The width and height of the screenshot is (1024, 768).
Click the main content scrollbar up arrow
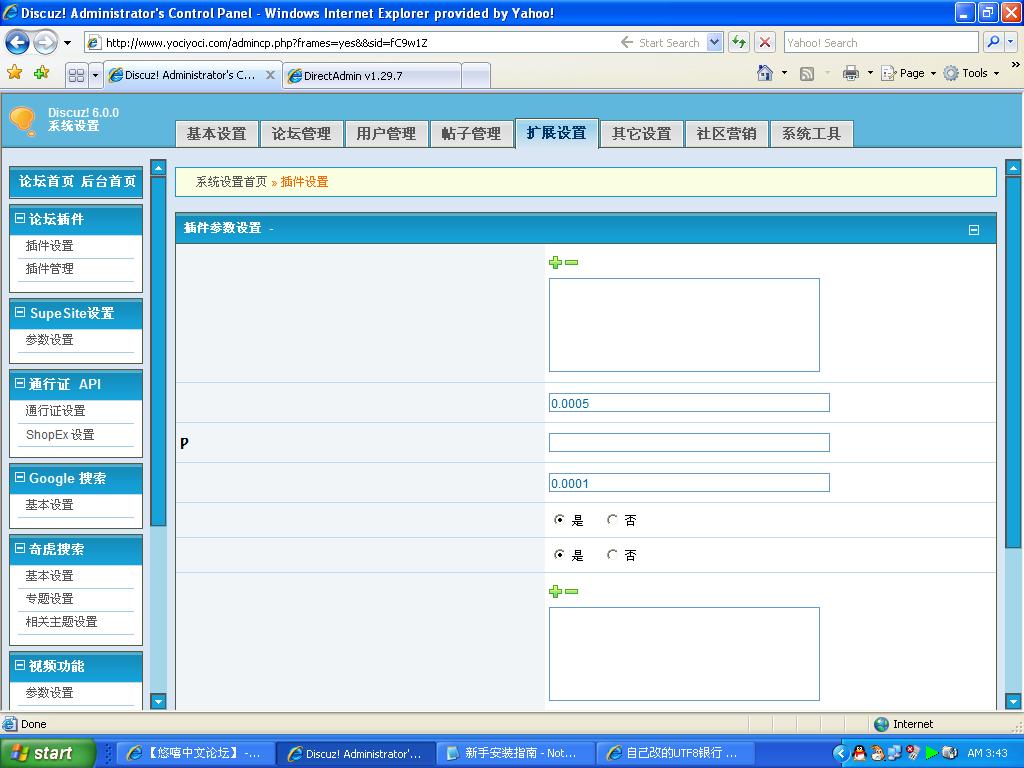1013,168
